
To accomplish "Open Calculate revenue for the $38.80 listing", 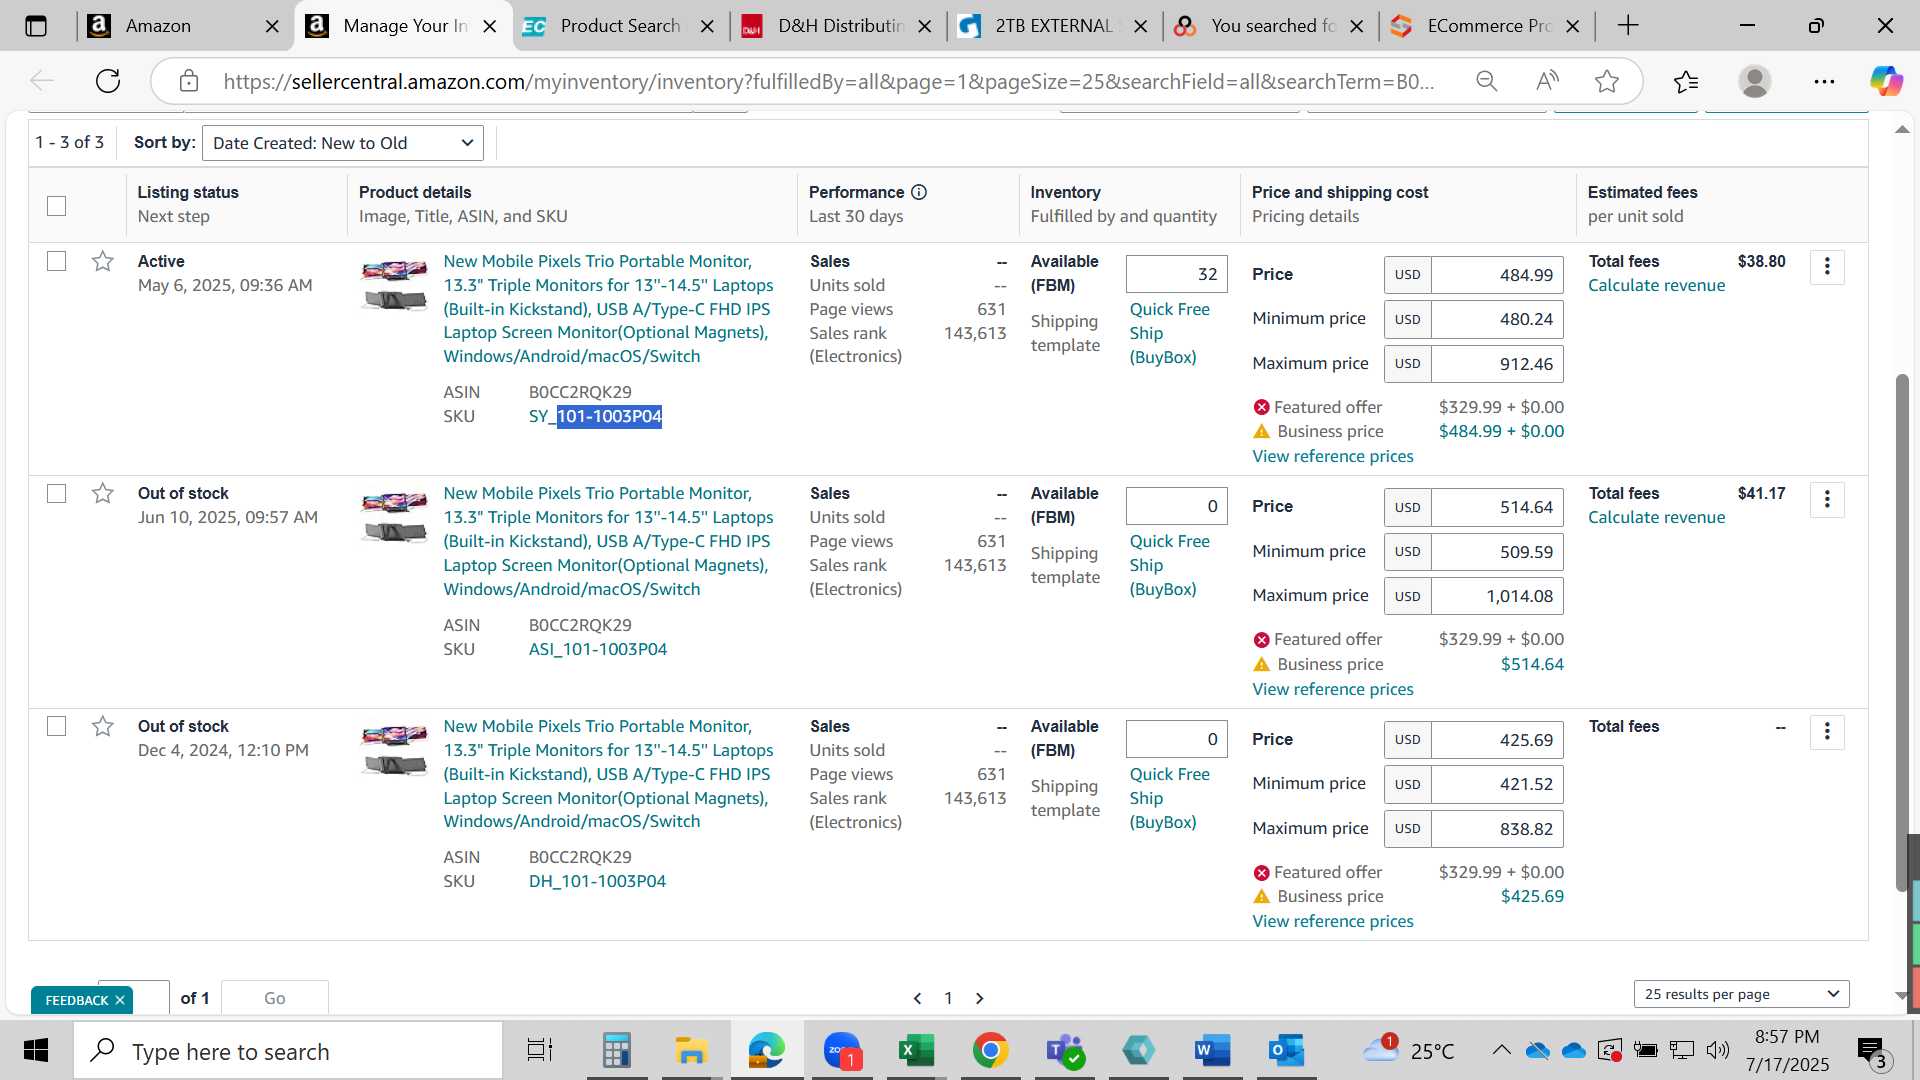I will [x=1656, y=286].
